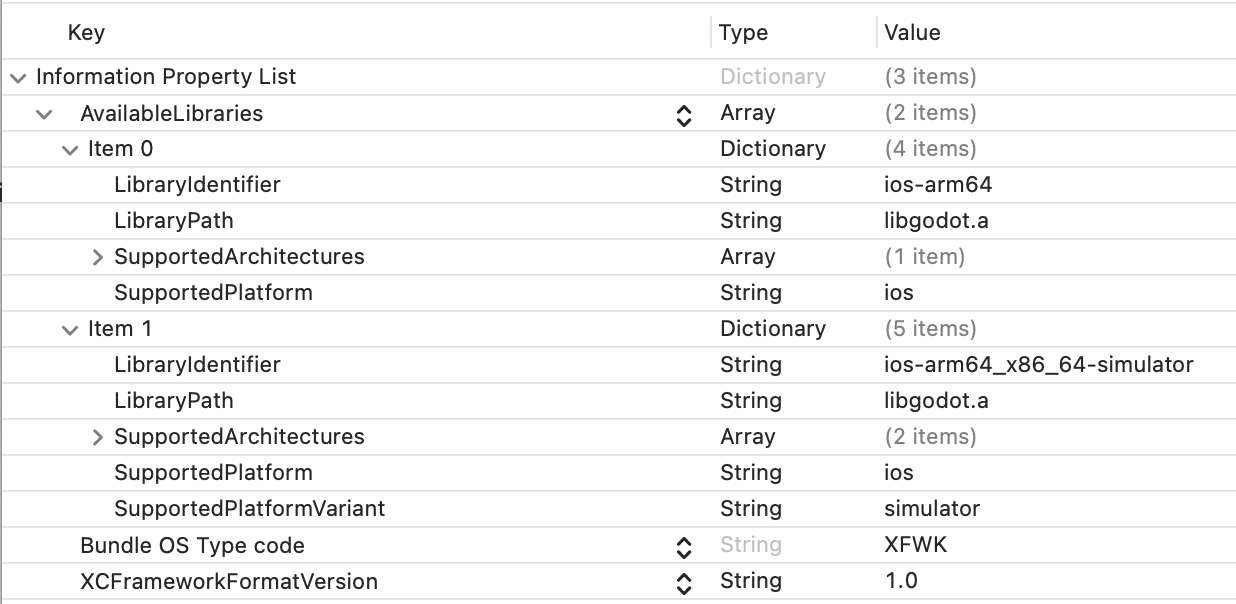Click the Key column header
Image resolution: width=1236 pixels, height=604 pixels.
(x=86, y=33)
